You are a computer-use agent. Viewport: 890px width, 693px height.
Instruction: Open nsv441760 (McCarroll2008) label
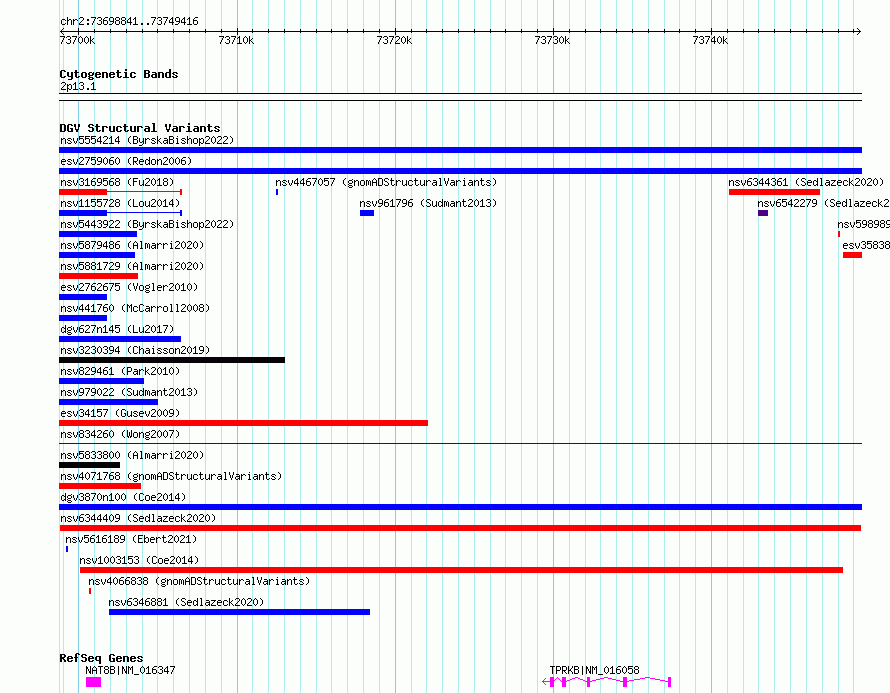click(x=135, y=308)
